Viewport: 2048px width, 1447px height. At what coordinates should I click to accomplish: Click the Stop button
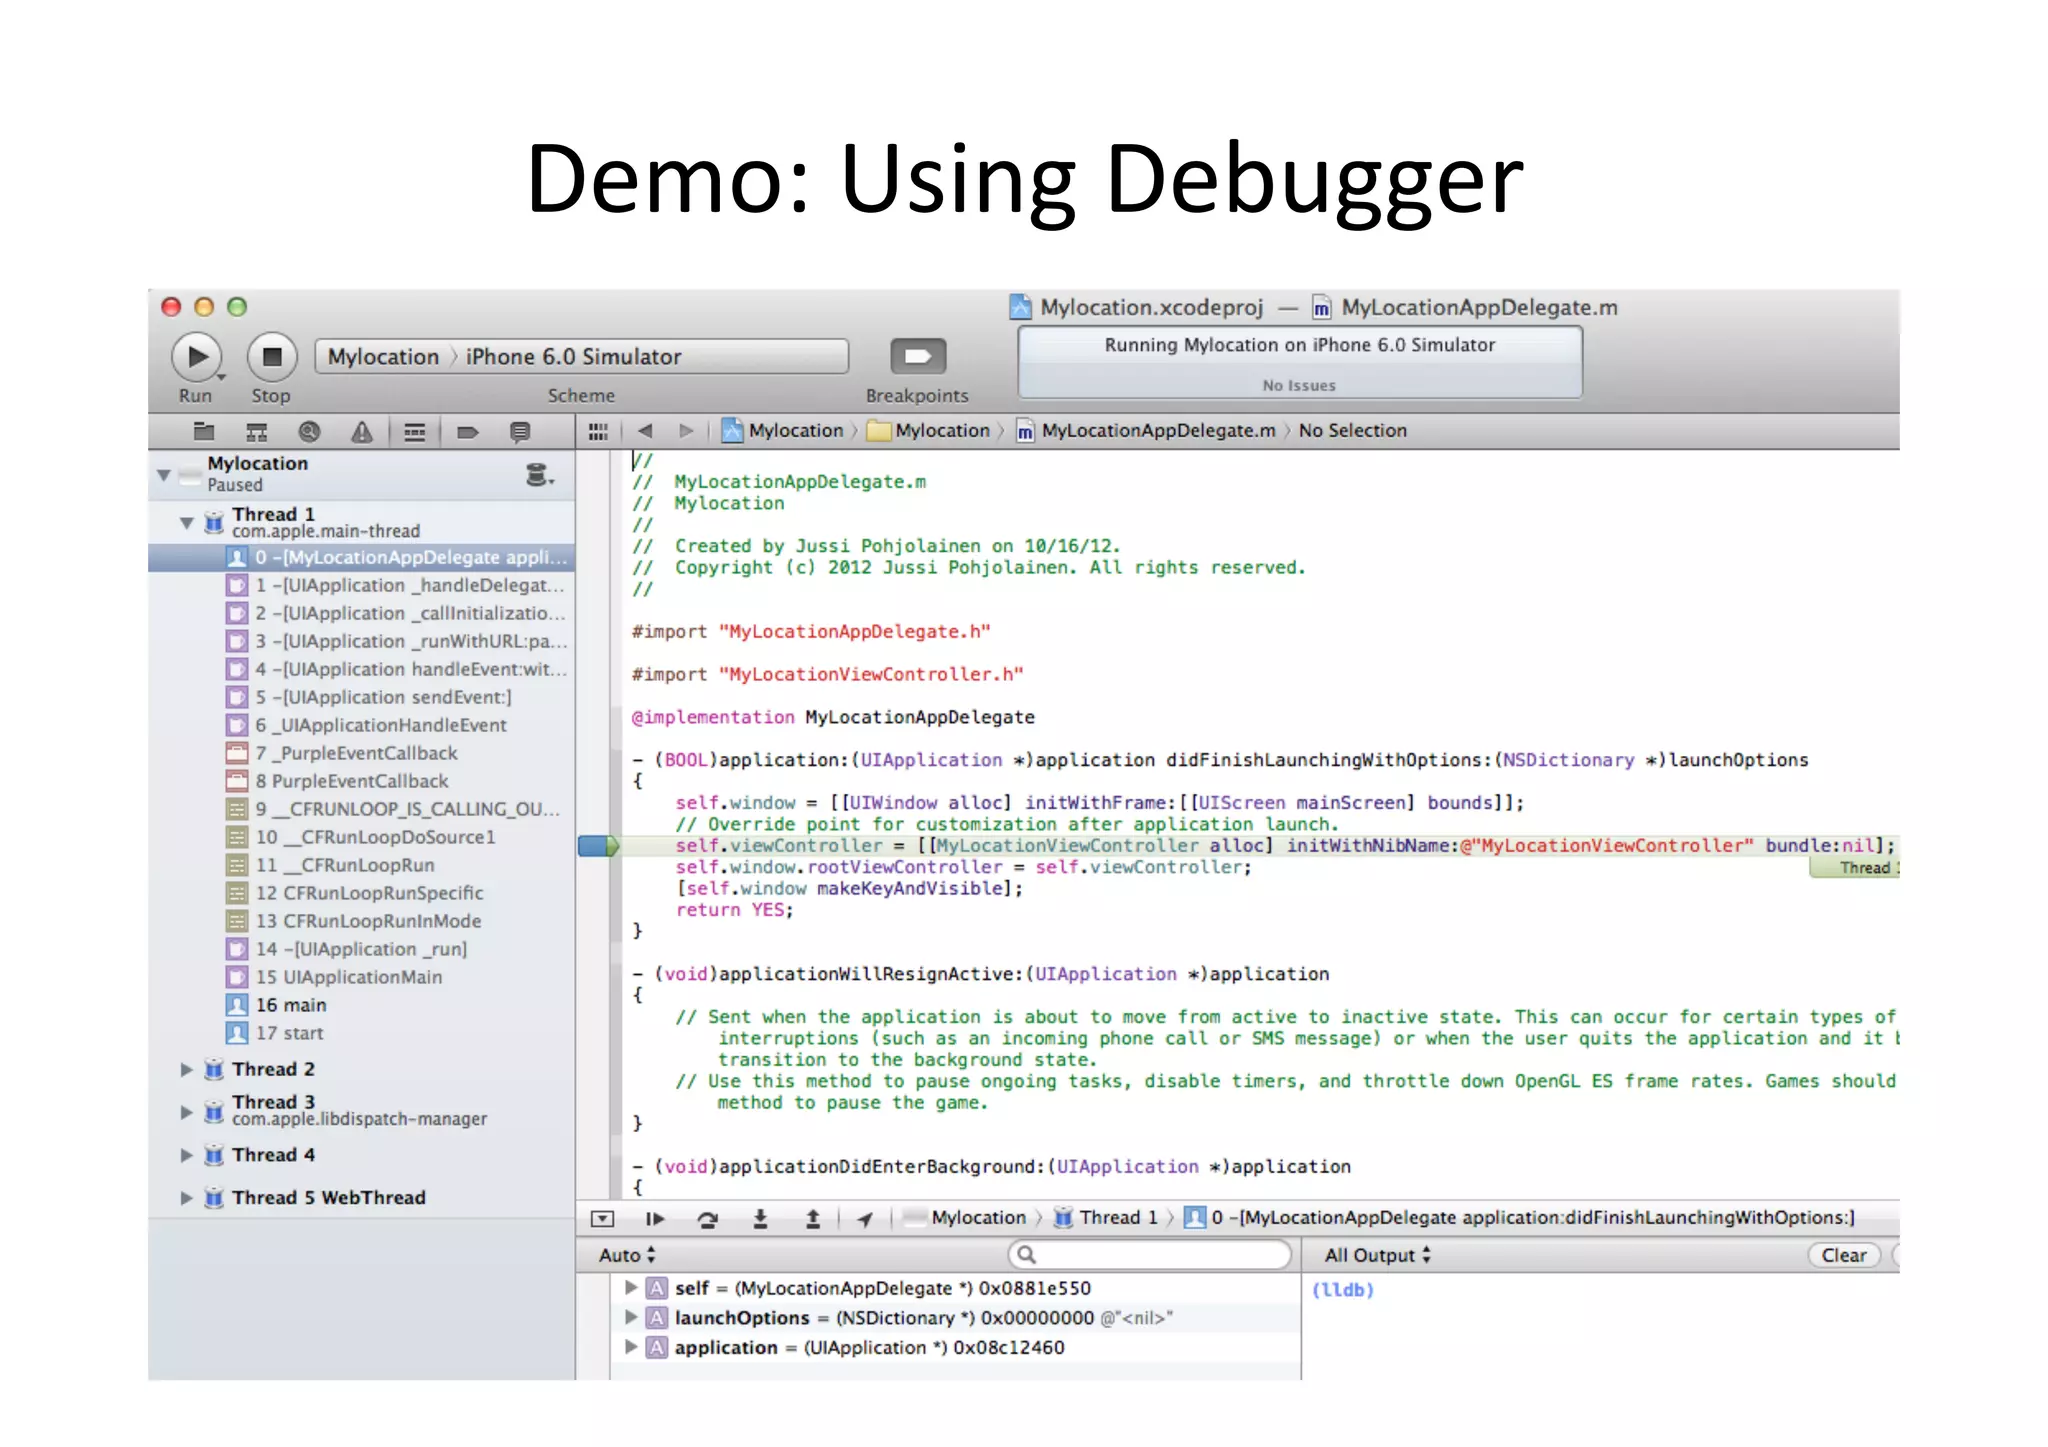(x=272, y=357)
